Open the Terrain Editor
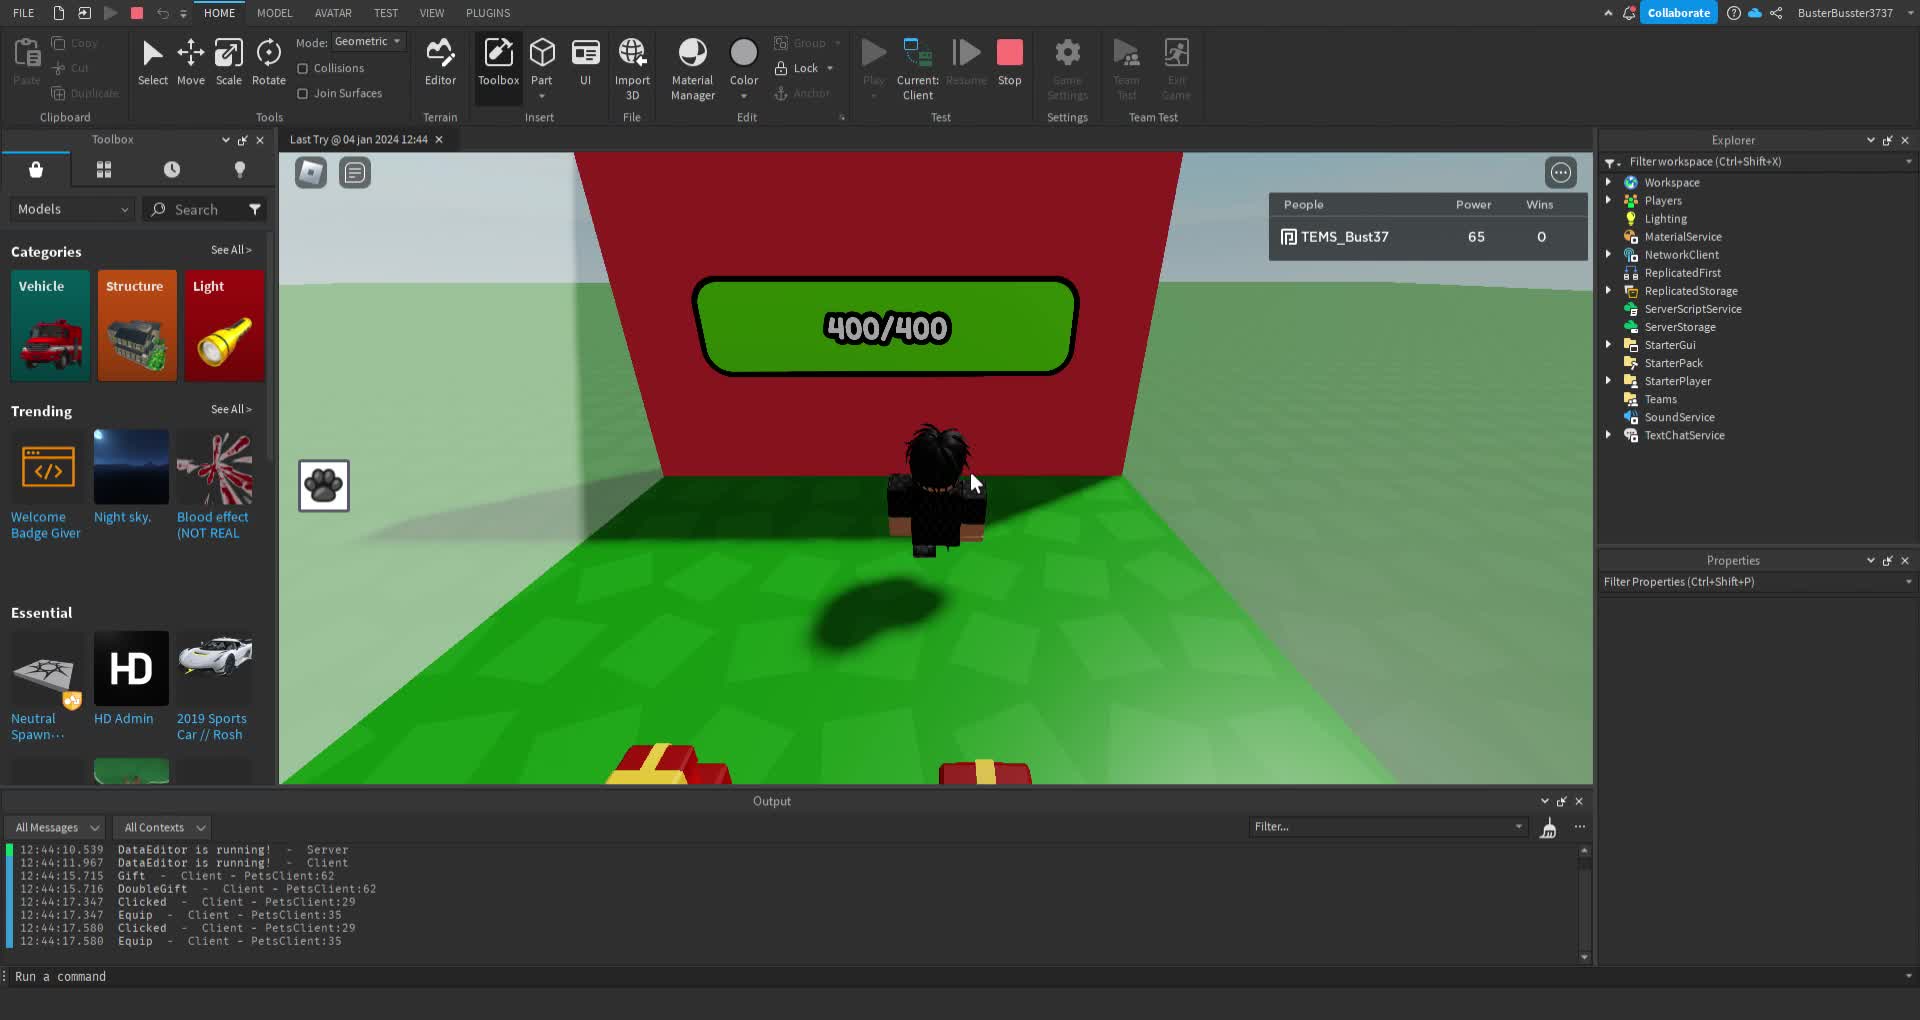Image resolution: width=1920 pixels, height=1020 pixels. click(440, 62)
